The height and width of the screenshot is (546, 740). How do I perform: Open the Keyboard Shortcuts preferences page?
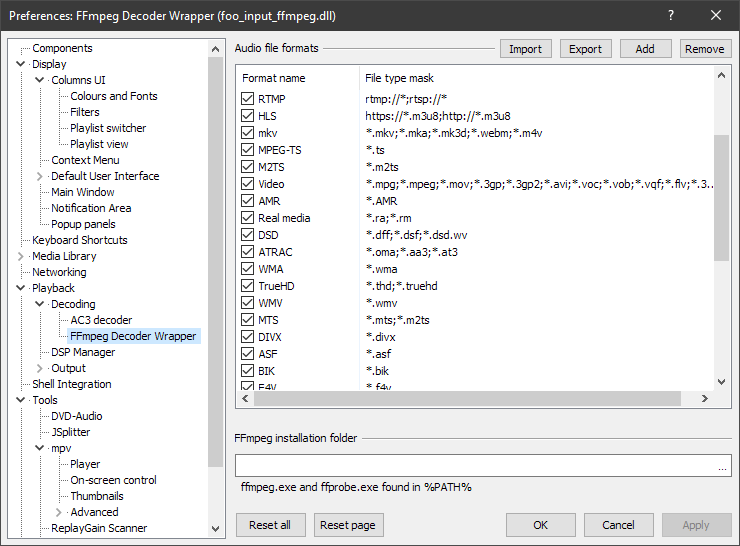(x=79, y=240)
